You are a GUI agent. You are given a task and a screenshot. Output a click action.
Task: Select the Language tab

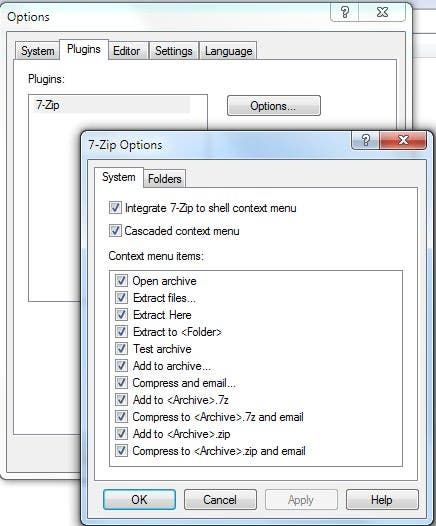(228, 51)
